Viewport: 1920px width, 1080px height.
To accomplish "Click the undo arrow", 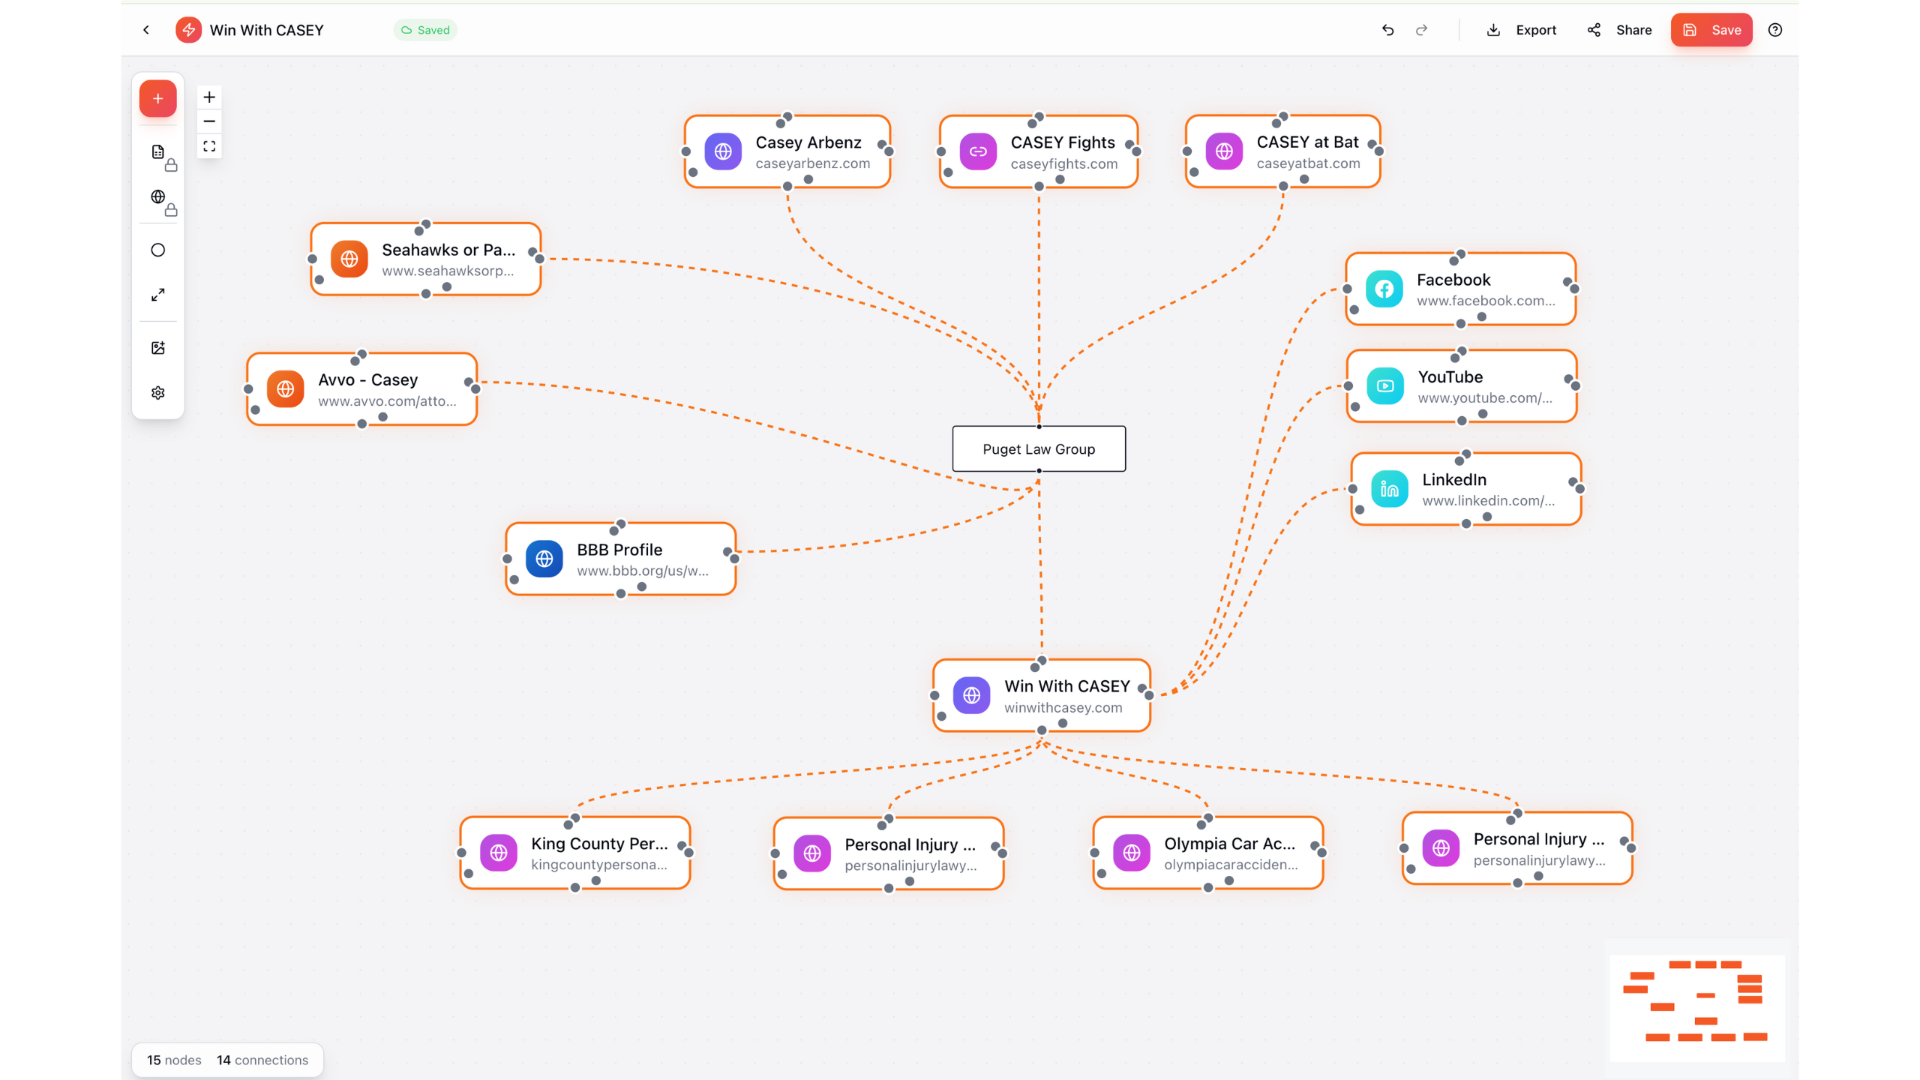I will pyautogui.click(x=1388, y=30).
